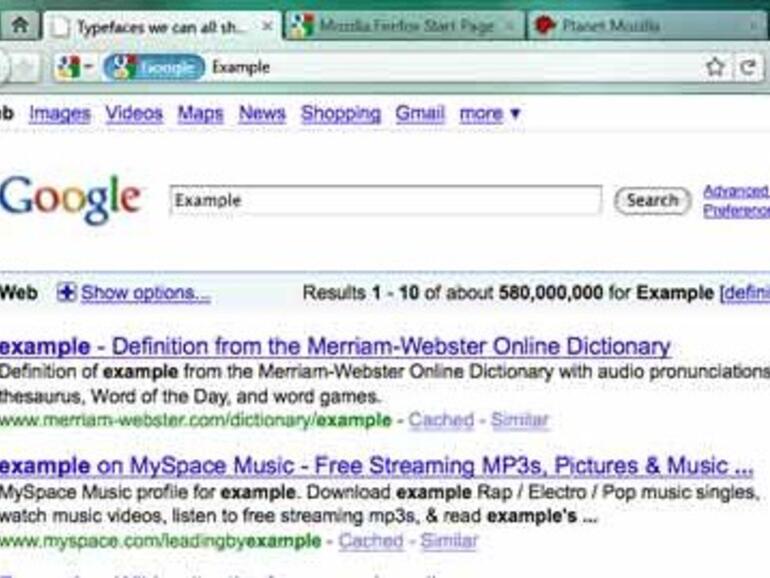This screenshot has height=578, width=770.
Task: Open the definition link after 'for Example'
Action: (x=745, y=293)
